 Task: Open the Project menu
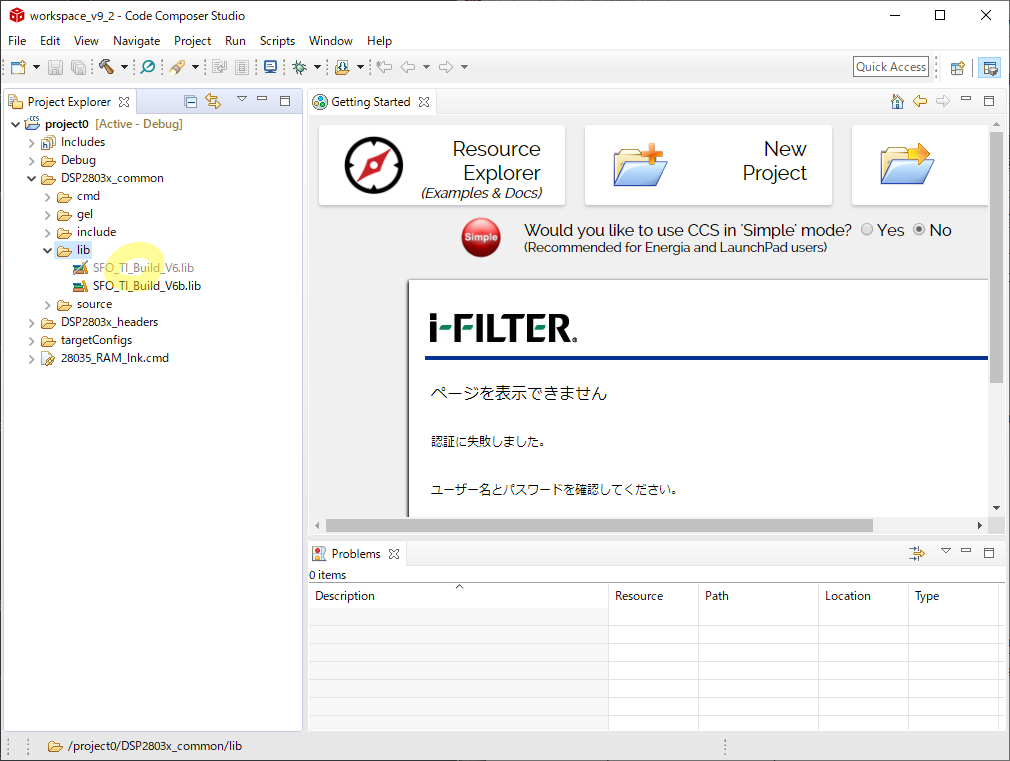[192, 41]
